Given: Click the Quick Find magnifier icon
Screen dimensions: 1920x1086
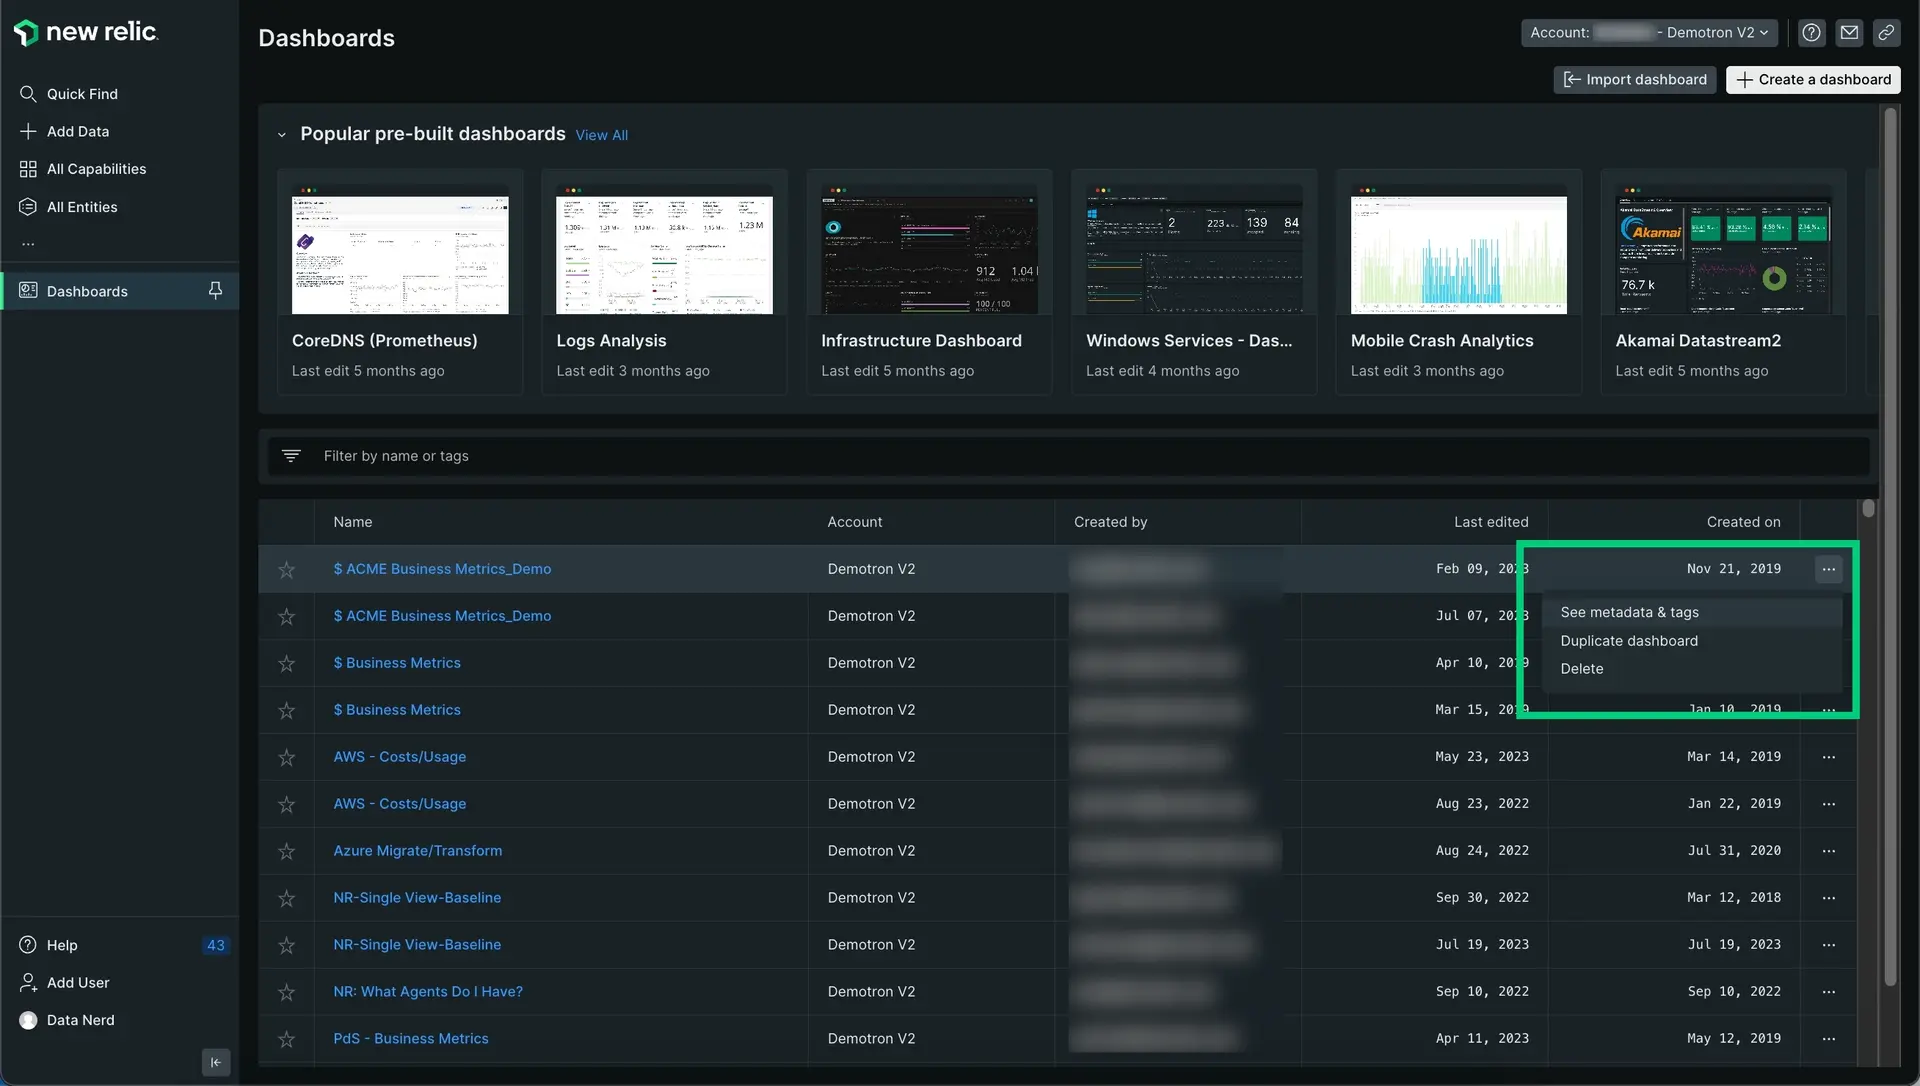Looking at the screenshot, I should point(28,94).
